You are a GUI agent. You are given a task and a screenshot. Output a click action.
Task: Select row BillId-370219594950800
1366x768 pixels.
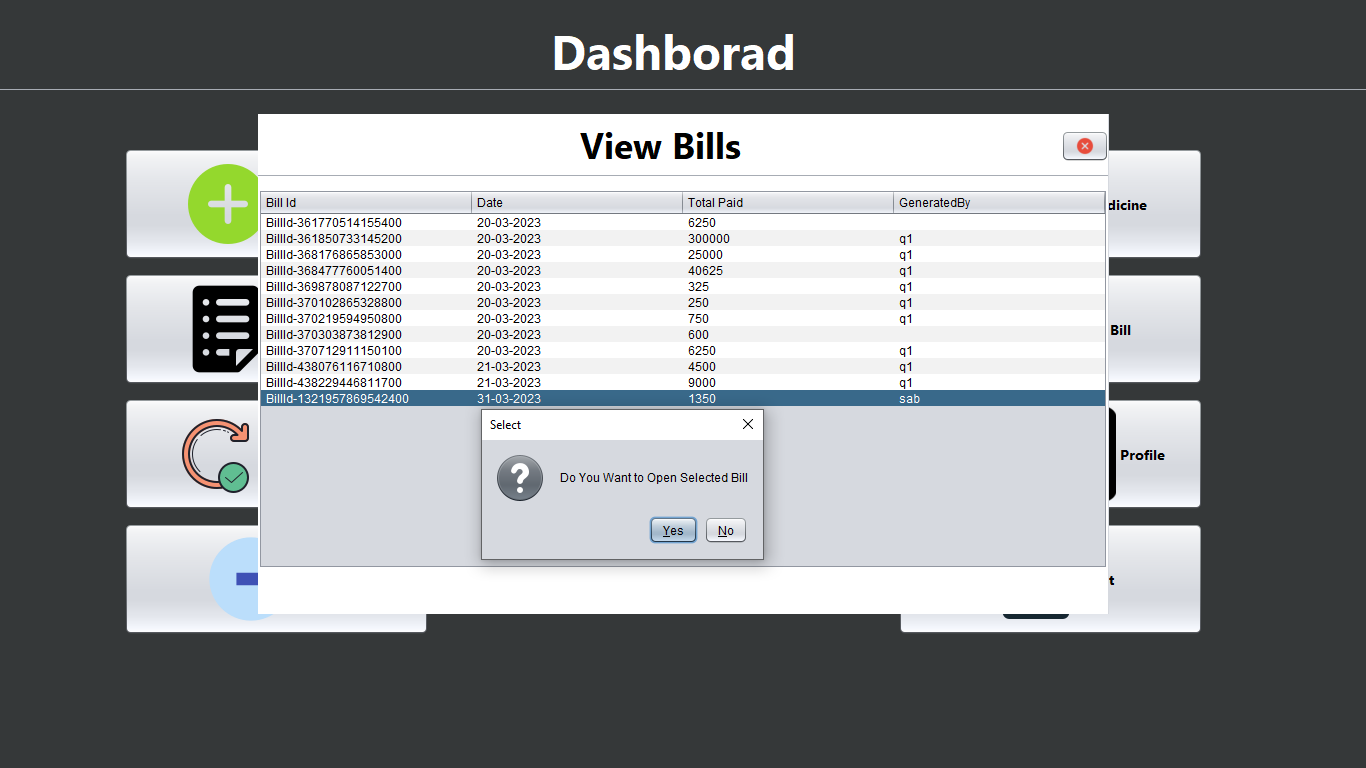coord(683,318)
